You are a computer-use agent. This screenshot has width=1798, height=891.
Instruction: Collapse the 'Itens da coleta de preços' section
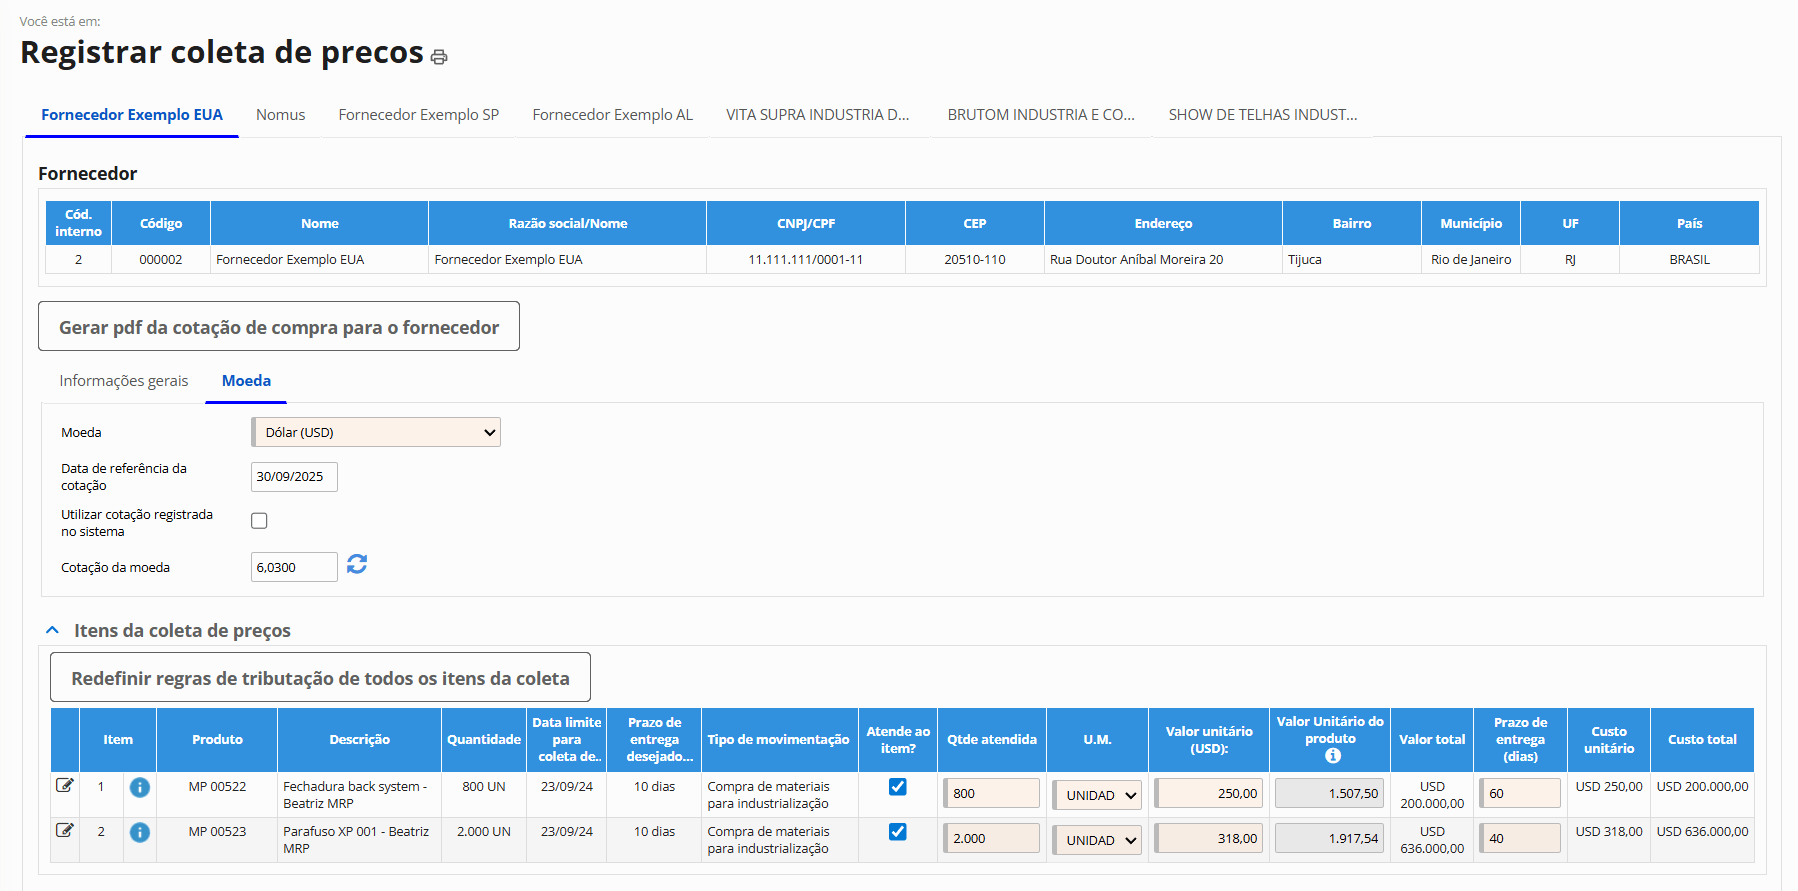pos(53,630)
